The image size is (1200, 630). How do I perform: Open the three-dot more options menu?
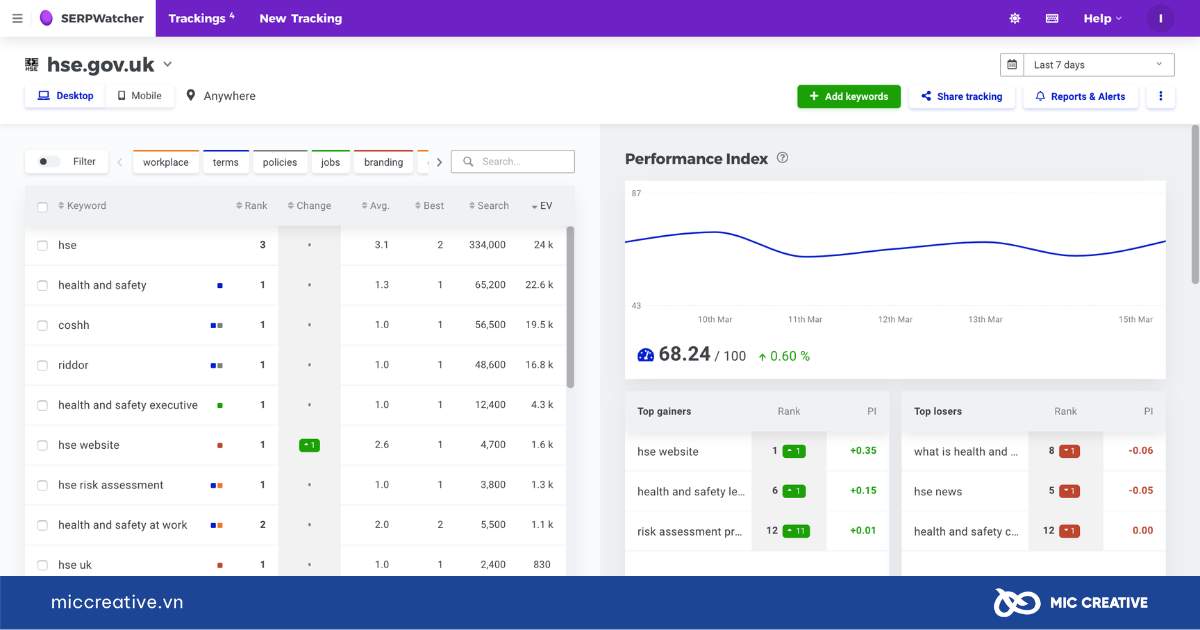(1161, 96)
